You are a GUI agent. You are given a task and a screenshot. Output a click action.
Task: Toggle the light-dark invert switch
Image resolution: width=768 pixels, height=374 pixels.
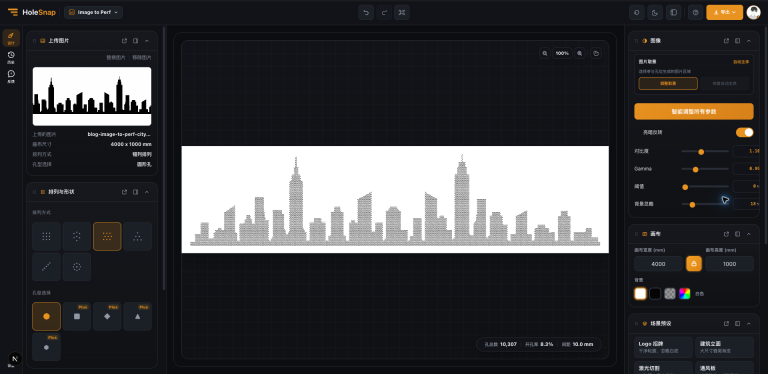click(x=744, y=132)
